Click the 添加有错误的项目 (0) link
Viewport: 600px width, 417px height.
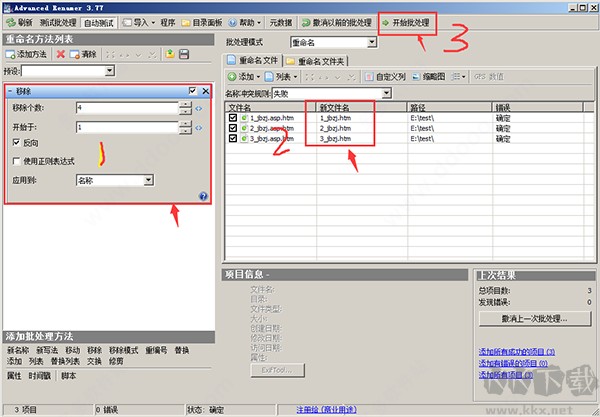point(513,363)
